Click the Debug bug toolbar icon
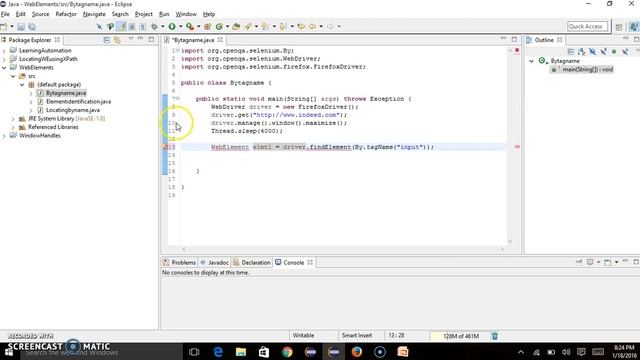This screenshot has width=640, height=360. tap(154, 27)
